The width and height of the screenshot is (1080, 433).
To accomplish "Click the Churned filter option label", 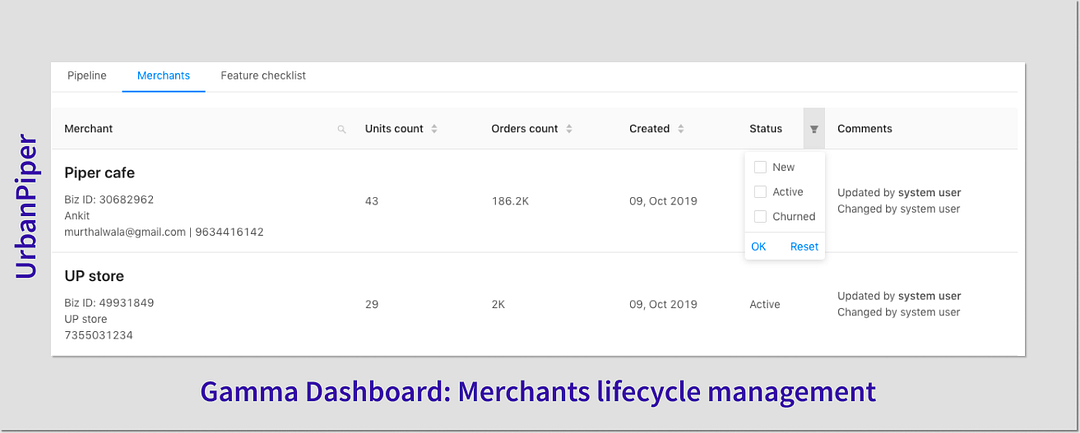I will click(x=793, y=217).
